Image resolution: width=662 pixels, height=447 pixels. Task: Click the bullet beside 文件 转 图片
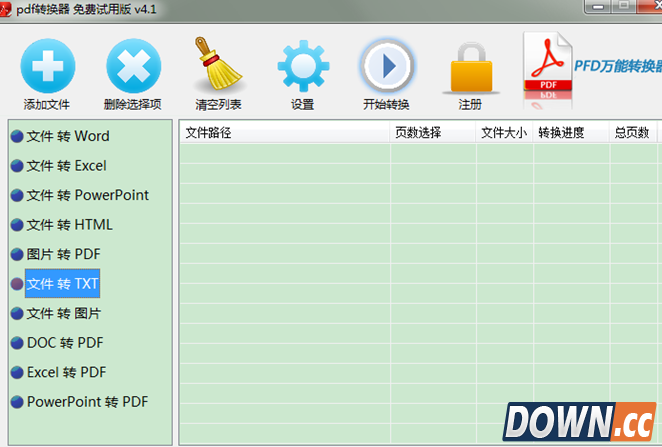pos(17,314)
